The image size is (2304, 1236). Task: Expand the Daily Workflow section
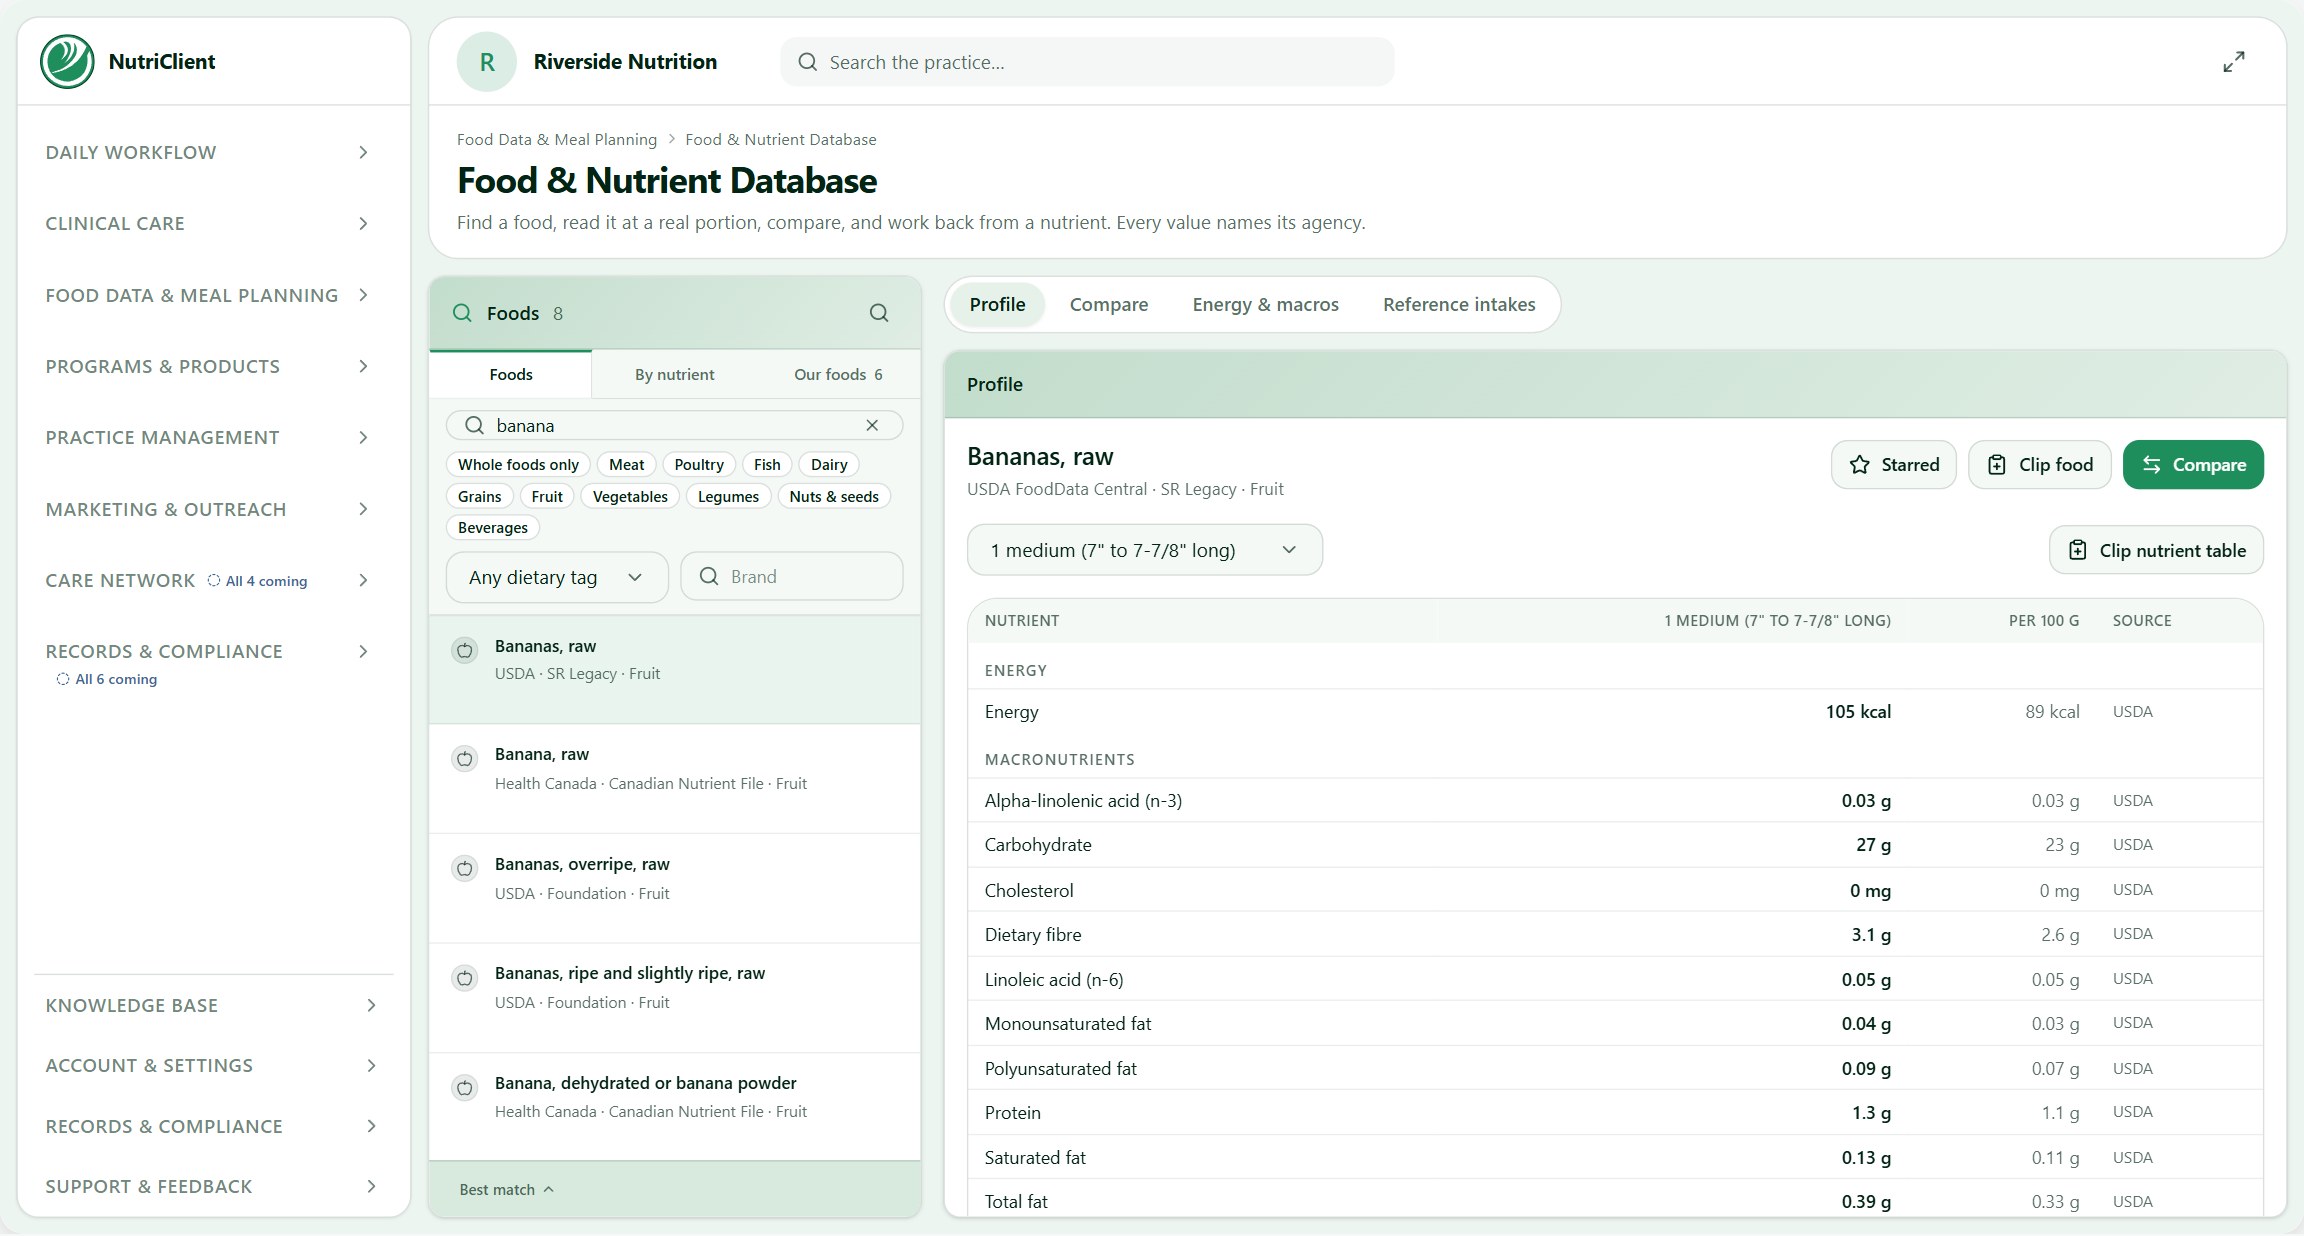(x=207, y=152)
